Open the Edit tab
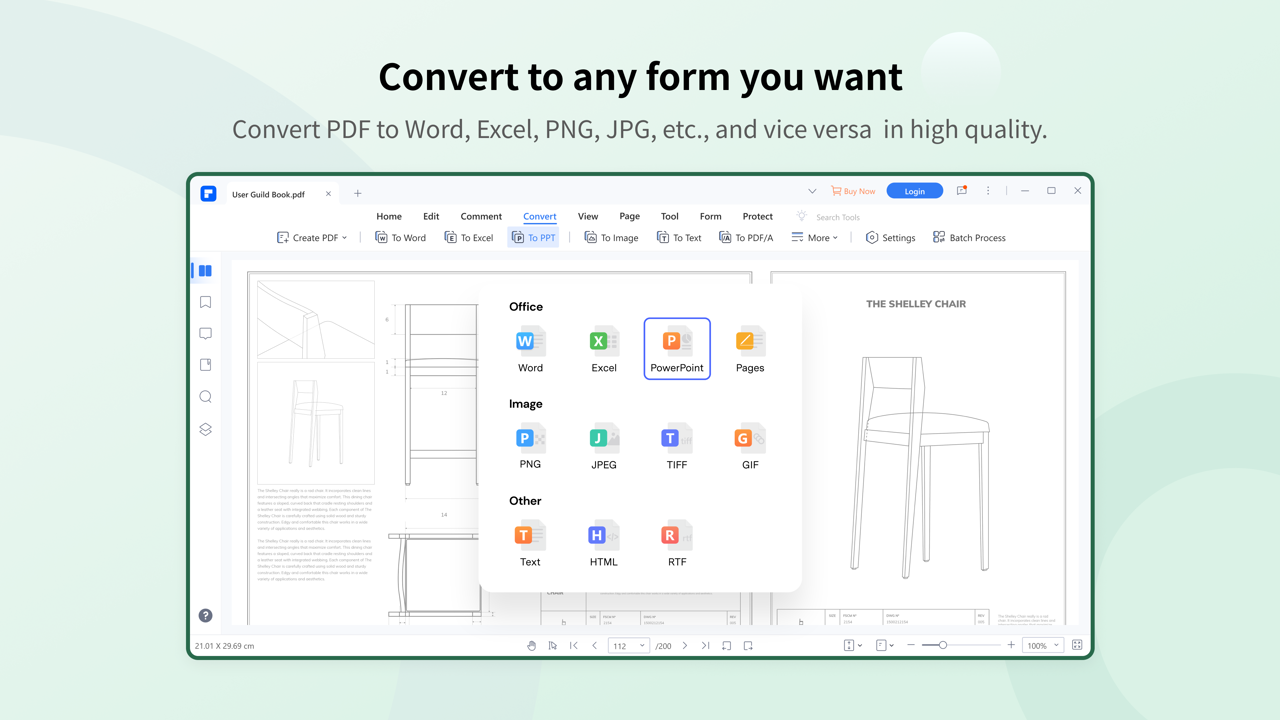 (431, 216)
